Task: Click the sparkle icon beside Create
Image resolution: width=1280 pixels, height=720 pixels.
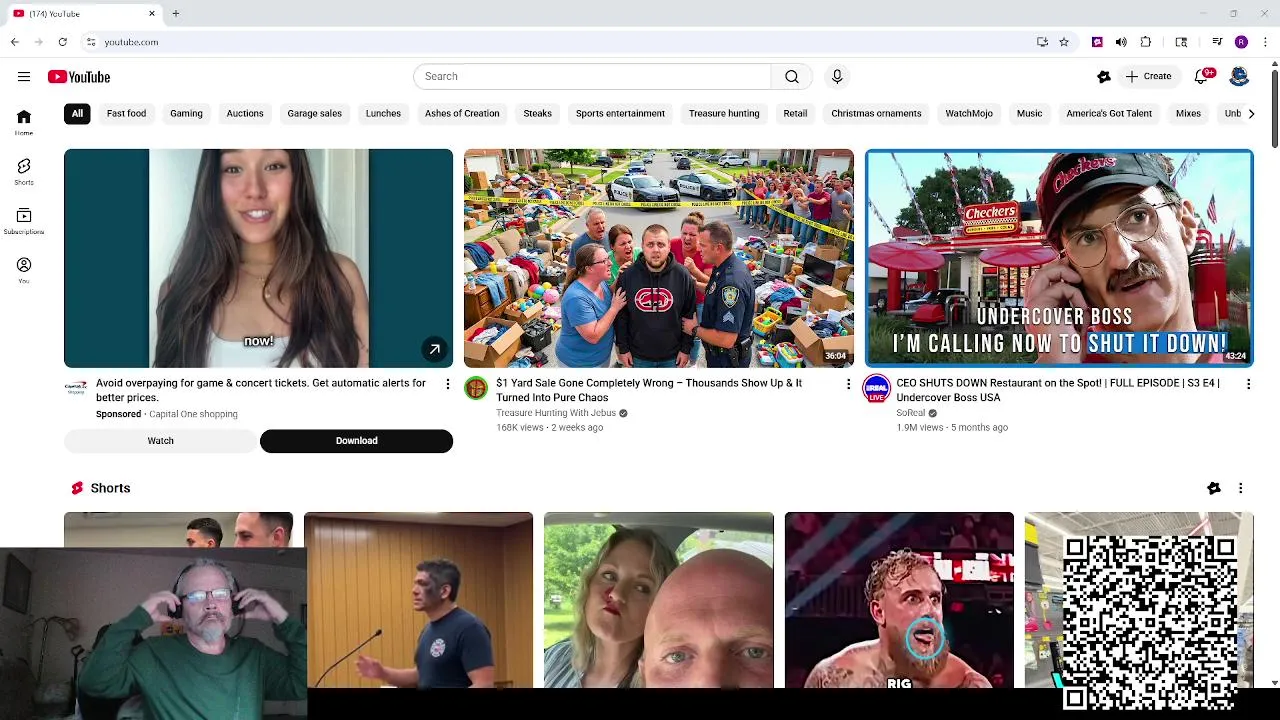Action: click(x=1104, y=77)
